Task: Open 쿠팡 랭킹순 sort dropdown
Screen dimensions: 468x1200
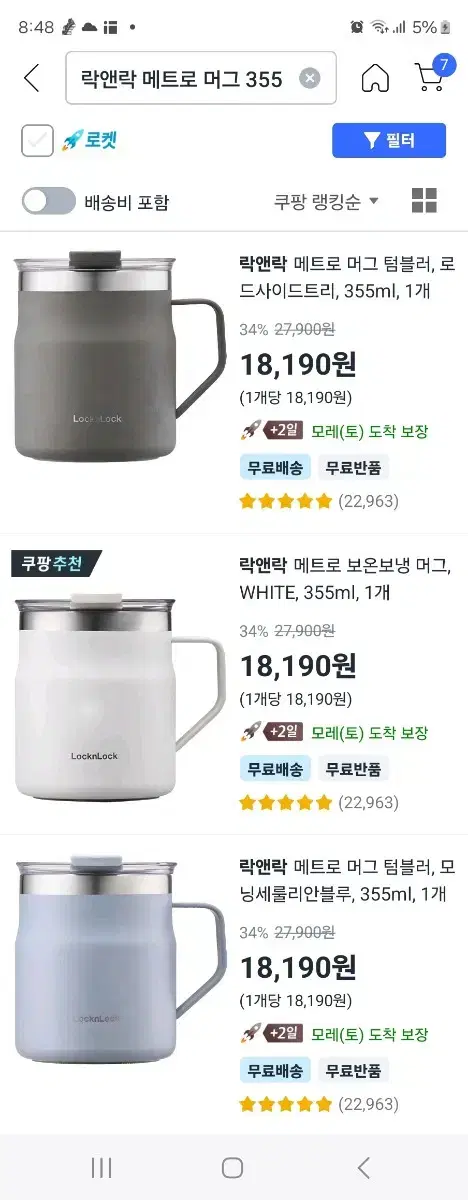Action: [x=327, y=201]
